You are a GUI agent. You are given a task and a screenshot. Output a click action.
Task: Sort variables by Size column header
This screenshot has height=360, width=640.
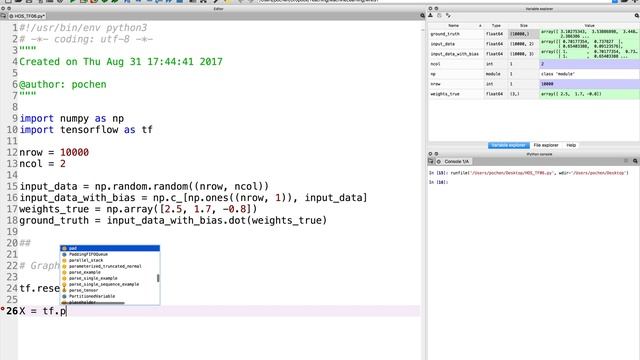524,25
